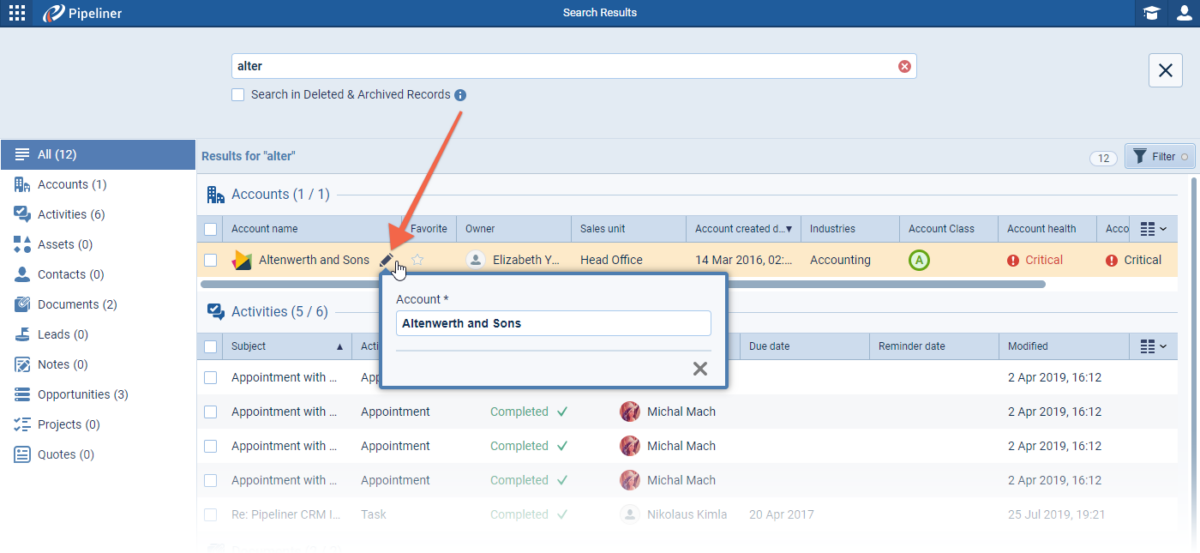The height and width of the screenshot is (553, 1200).
Task: Click the Filter button
Action: [1159, 157]
